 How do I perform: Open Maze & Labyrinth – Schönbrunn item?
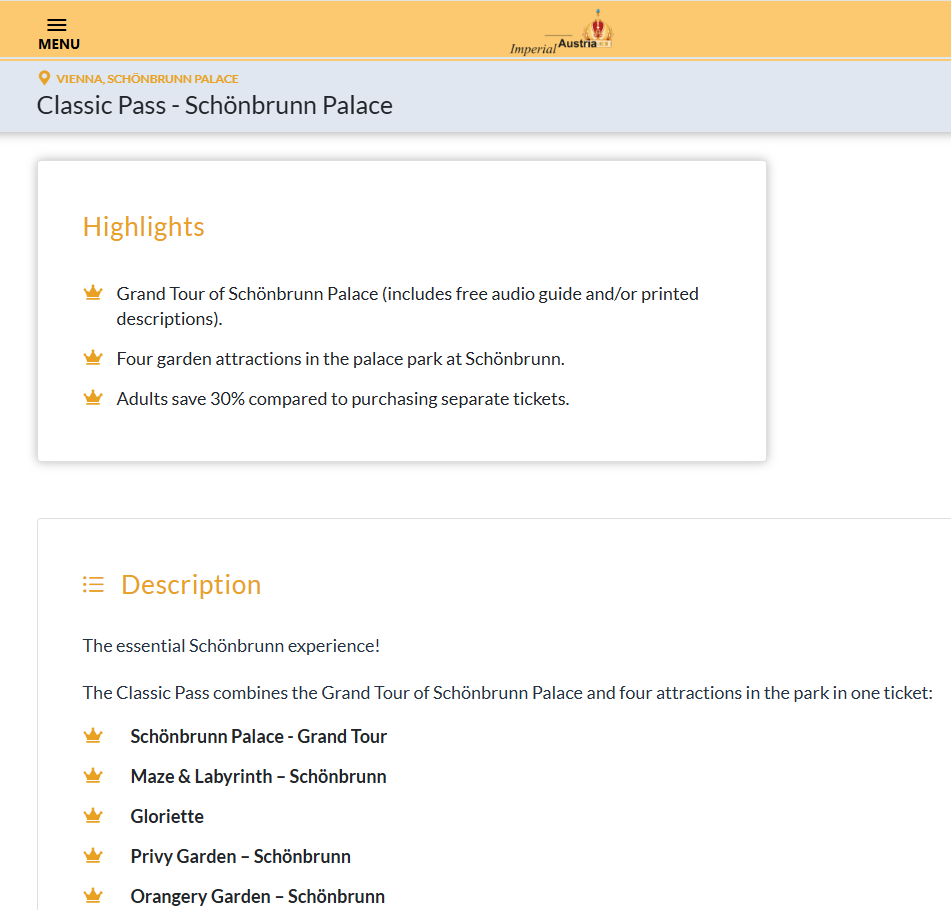coord(258,777)
